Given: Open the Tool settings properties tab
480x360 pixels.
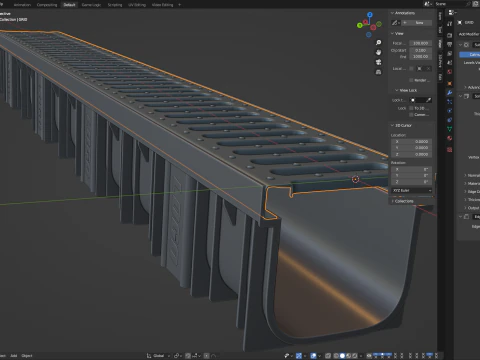Looking at the screenshot, I should [x=450, y=24].
